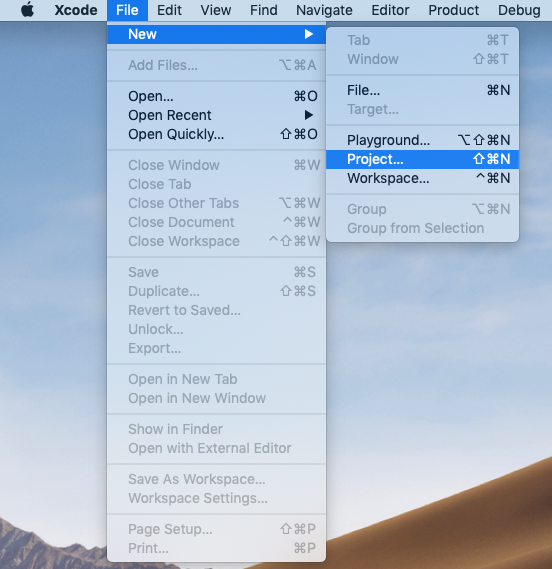The height and width of the screenshot is (569, 552).
Task: Select File... in New submenu
Action: coord(422,90)
